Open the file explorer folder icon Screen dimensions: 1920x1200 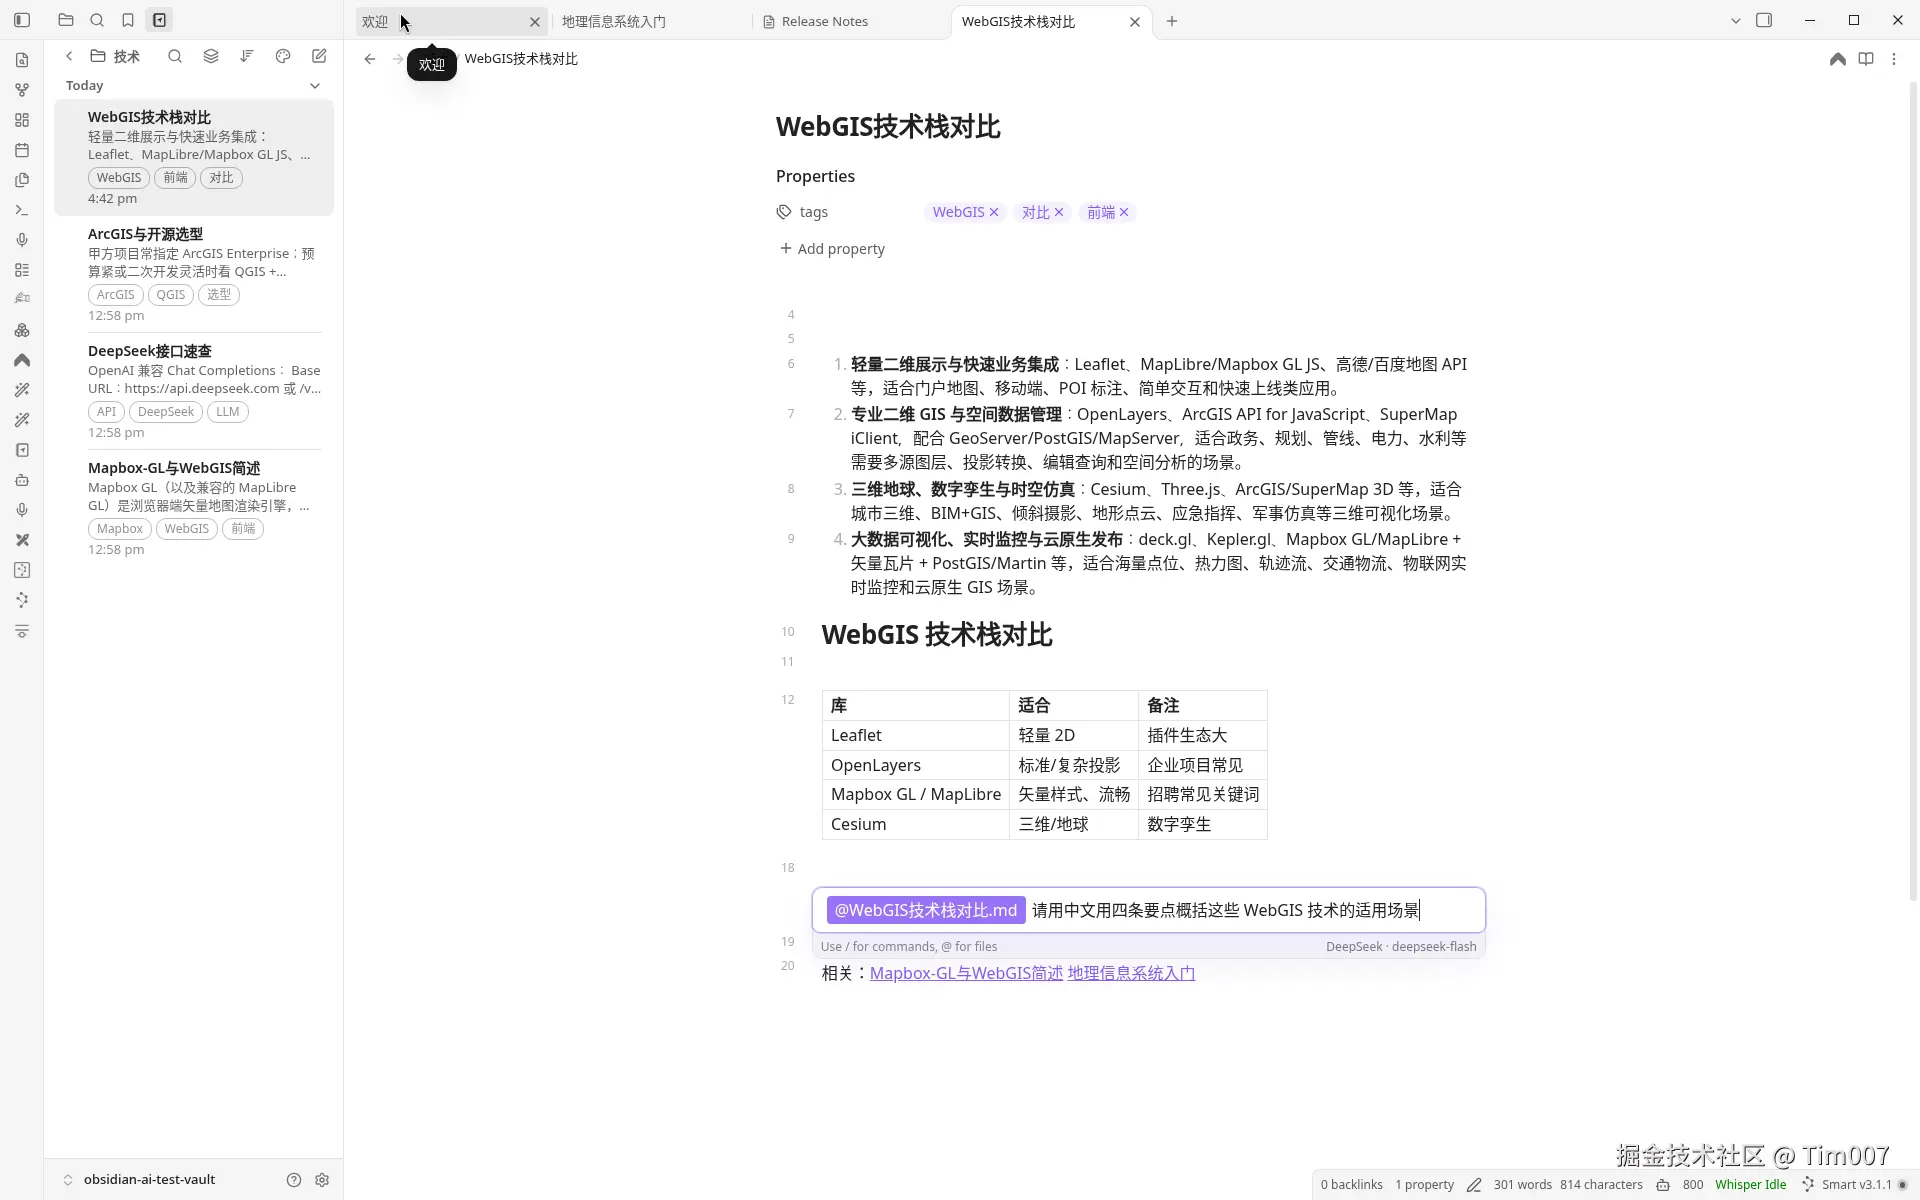[x=66, y=20]
